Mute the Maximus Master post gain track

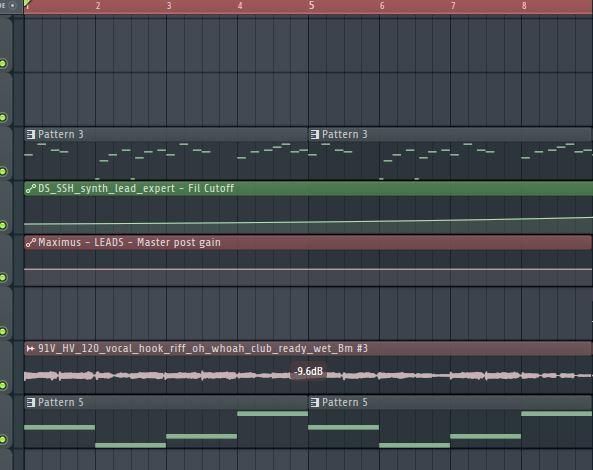tap(3, 278)
